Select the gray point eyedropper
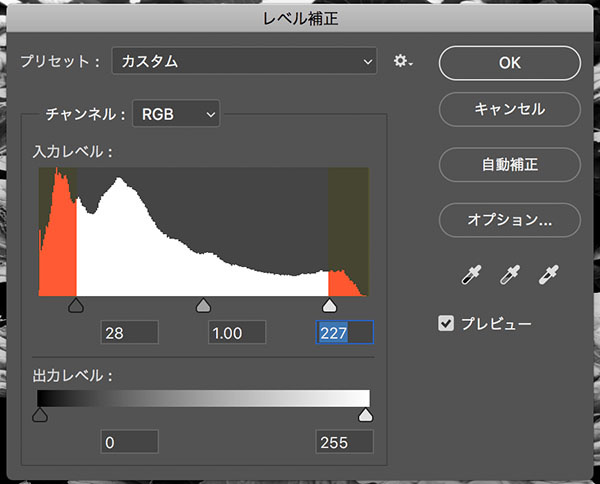 509,275
